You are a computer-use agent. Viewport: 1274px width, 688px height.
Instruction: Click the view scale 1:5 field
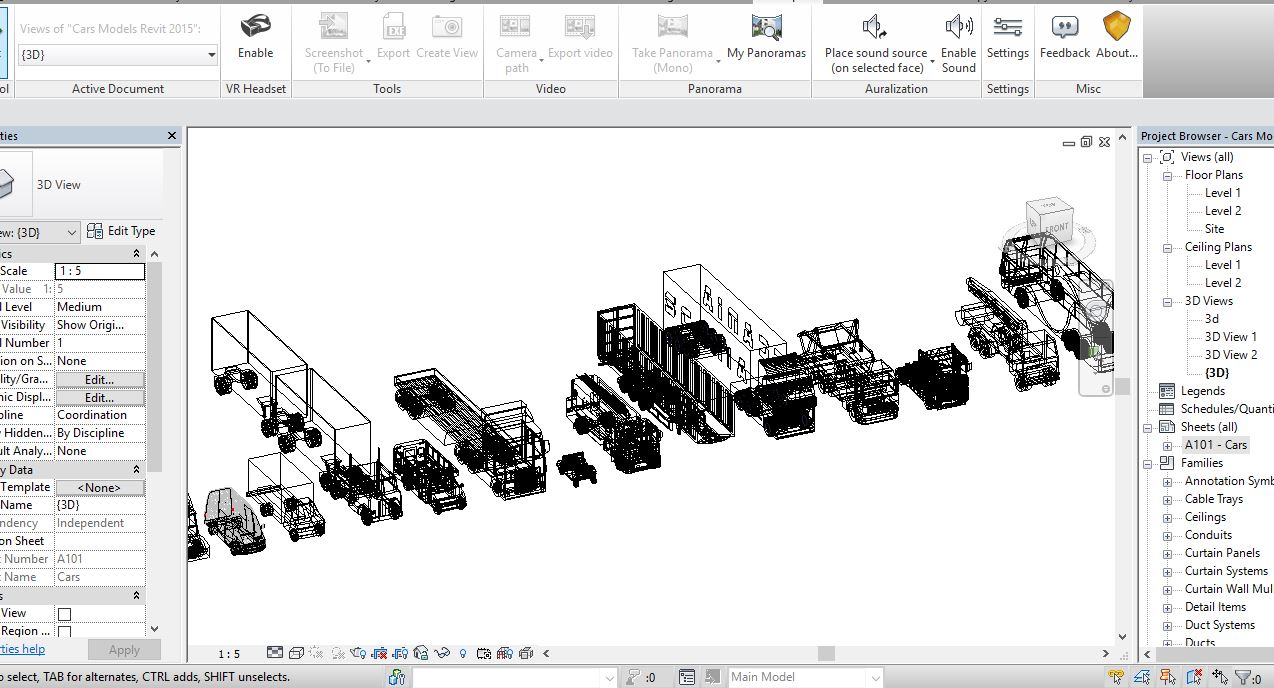(99, 271)
